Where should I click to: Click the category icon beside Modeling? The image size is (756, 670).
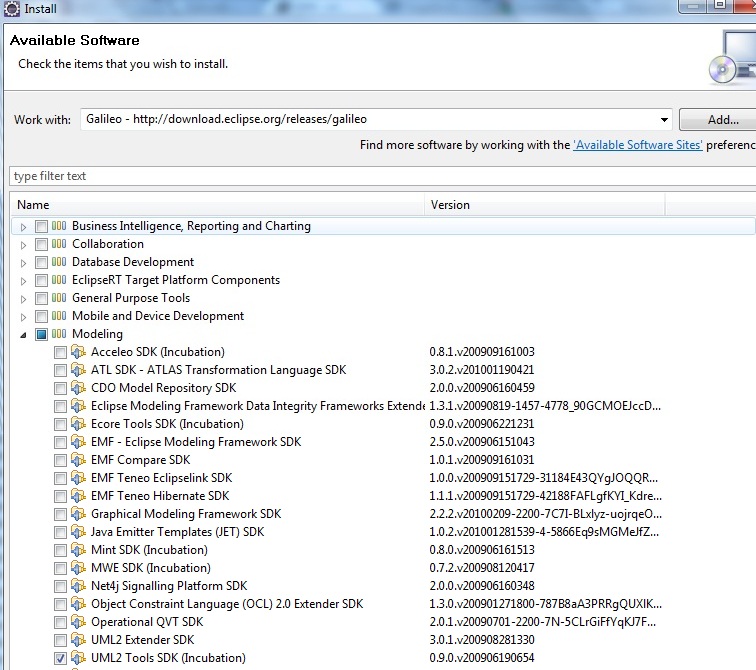[x=59, y=334]
